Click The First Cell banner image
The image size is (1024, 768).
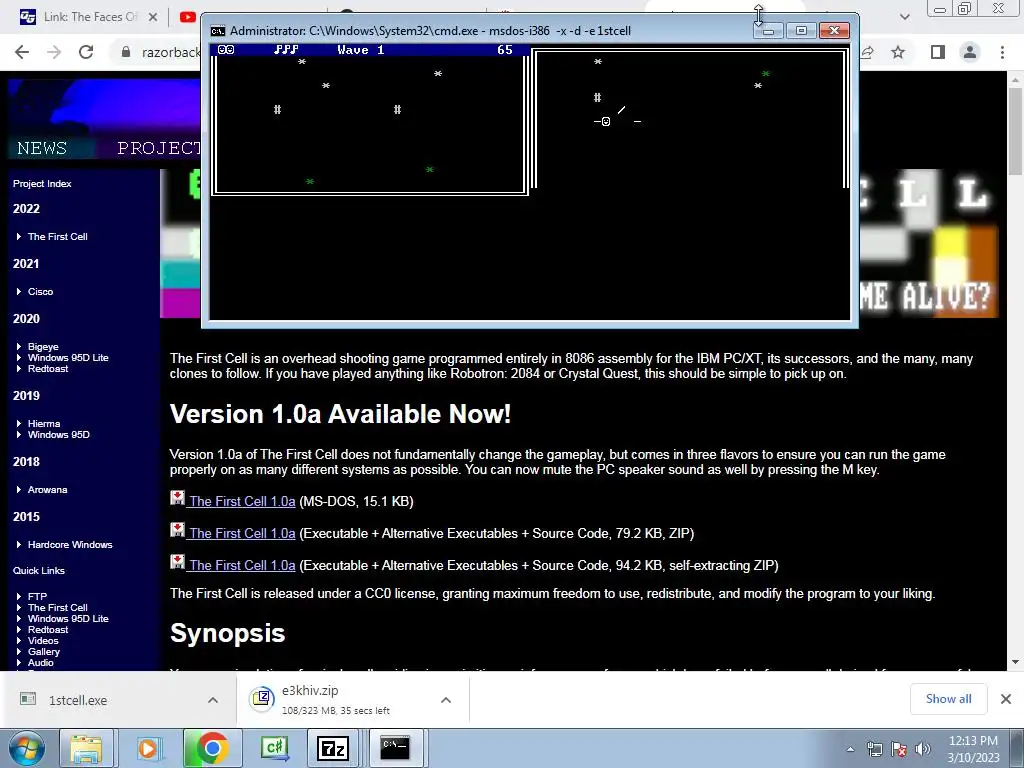click(x=580, y=243)
